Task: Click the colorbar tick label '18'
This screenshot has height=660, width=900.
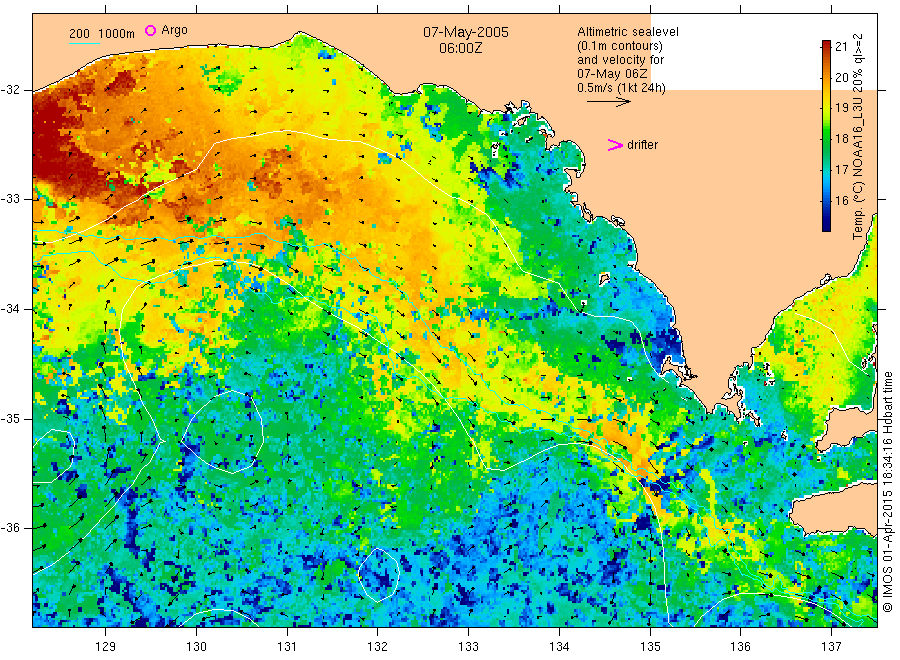Action: coord(841,139)
